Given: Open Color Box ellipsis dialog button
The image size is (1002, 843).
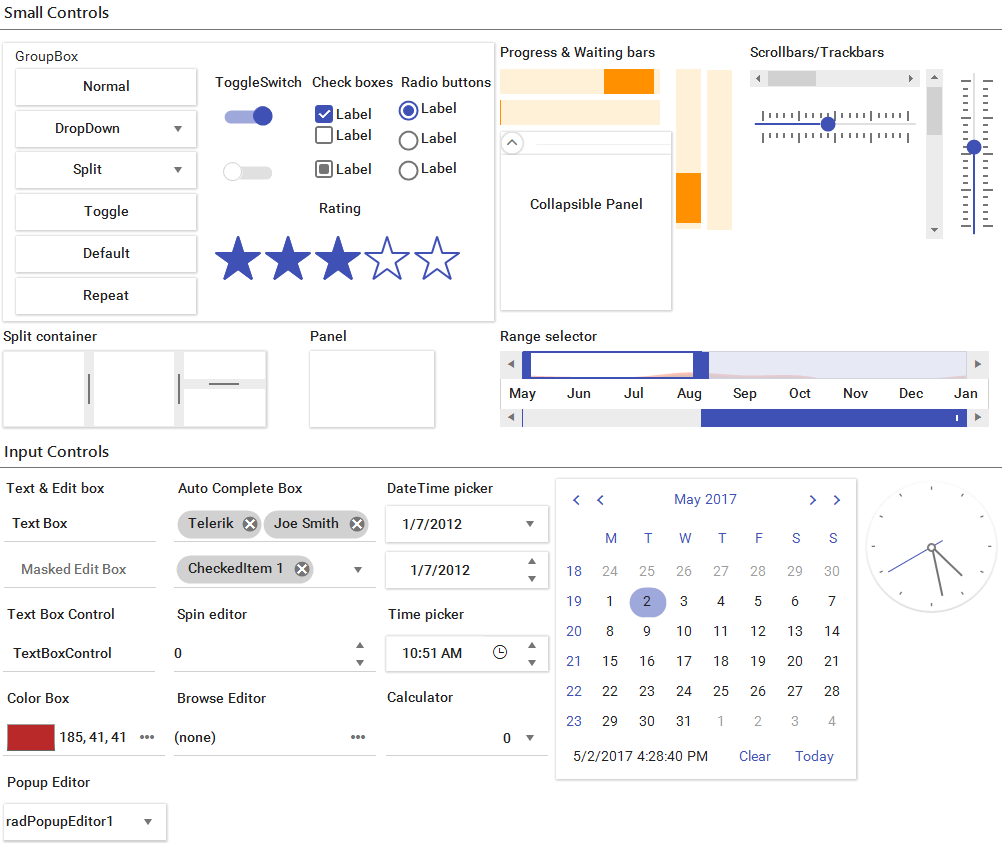Looking at the screenshot, I should point(147,737).
